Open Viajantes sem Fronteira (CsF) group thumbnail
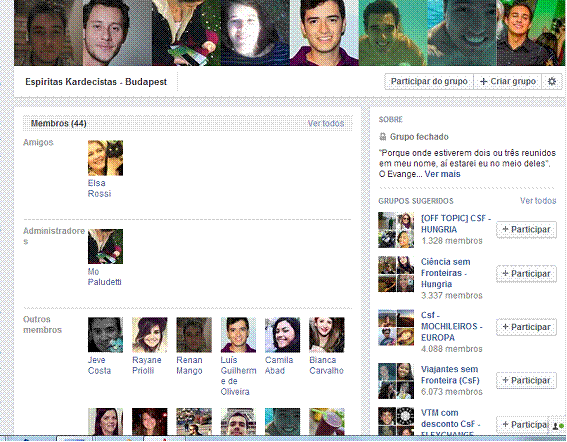 (x=396, y=381)
